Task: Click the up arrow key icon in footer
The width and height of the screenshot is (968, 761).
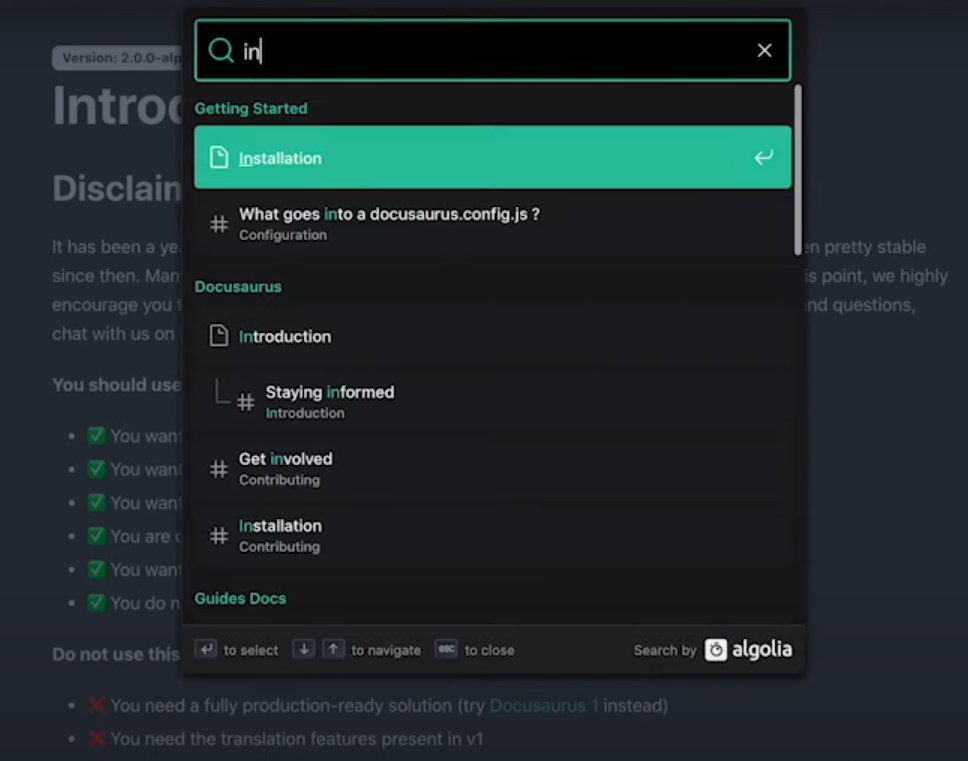Action: [x=333, y=649]
